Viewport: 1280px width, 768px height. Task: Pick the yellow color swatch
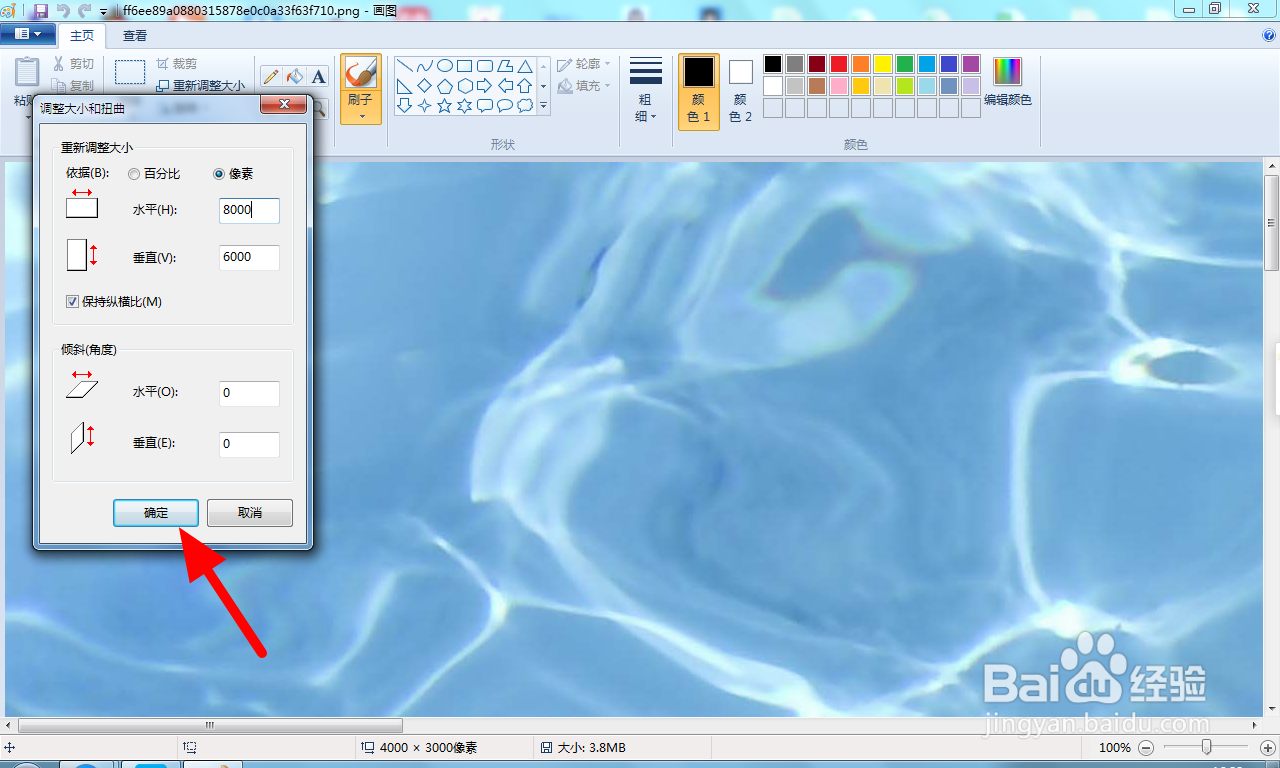(882, 64)
